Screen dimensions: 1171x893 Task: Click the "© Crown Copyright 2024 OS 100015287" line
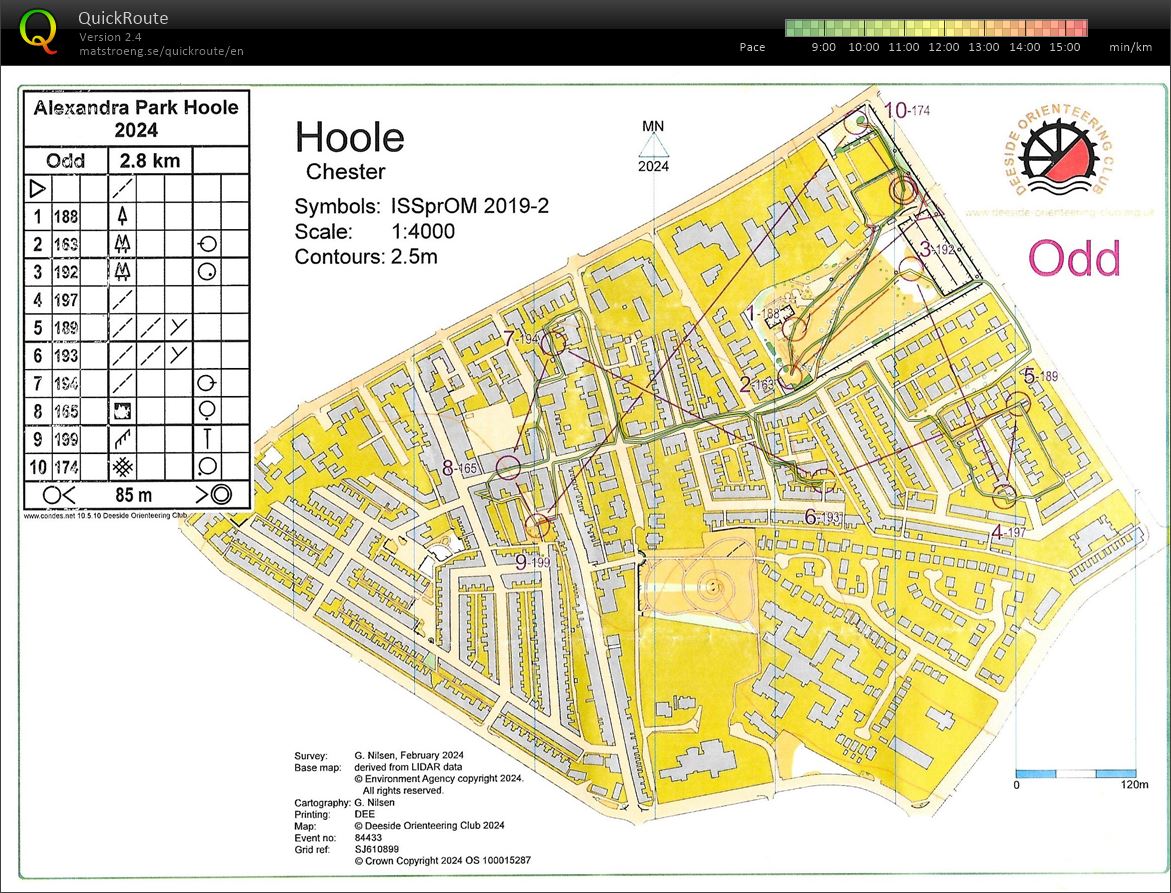click(x=443, y=860)
